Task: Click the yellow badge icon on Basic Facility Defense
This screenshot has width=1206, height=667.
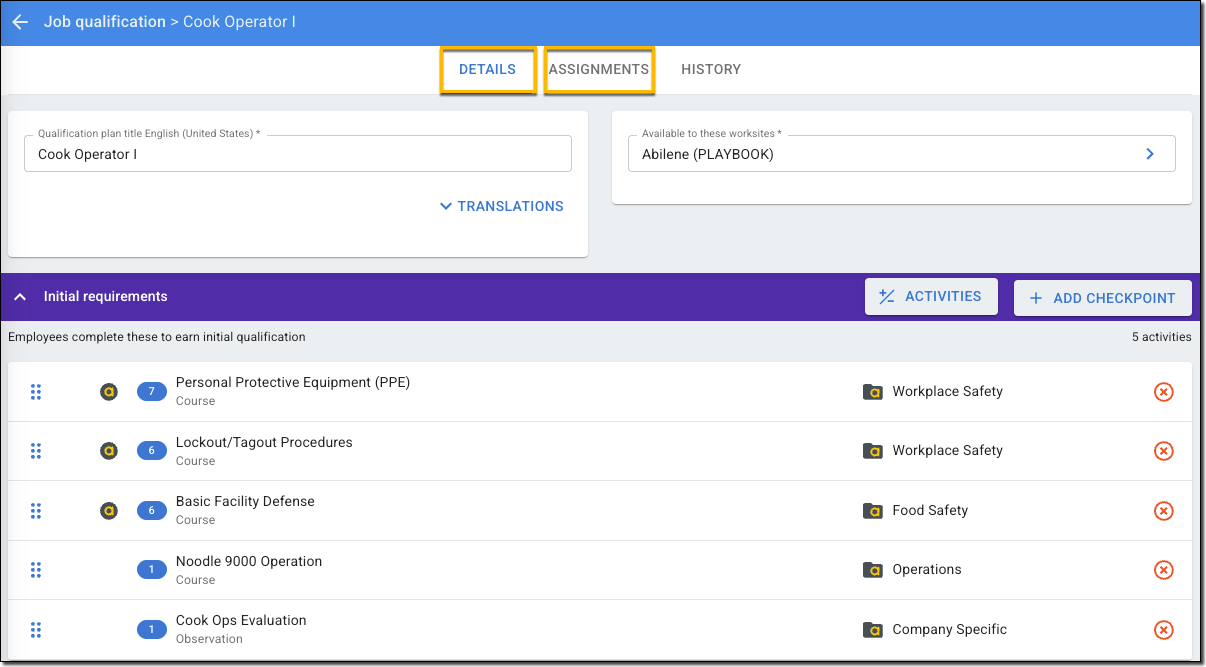Action: 109,511
